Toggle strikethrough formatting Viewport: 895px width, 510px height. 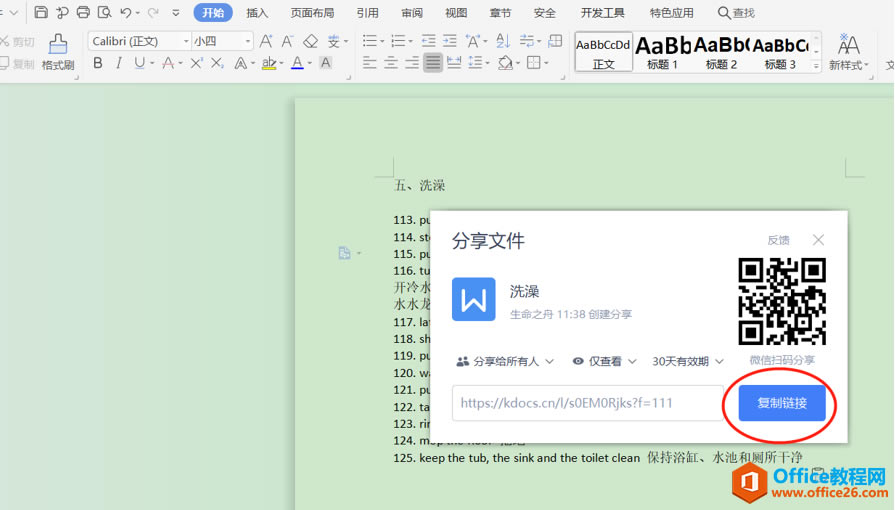[x=168, y=63]
